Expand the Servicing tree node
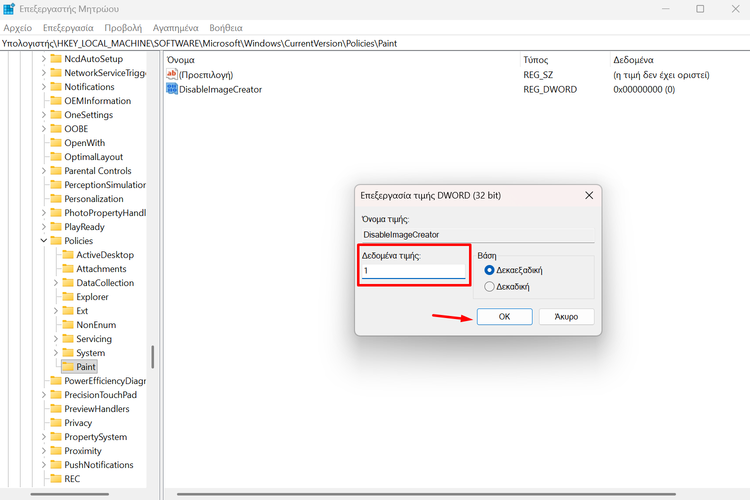Viewport: 750px width, 500px height. pos(55,339)
